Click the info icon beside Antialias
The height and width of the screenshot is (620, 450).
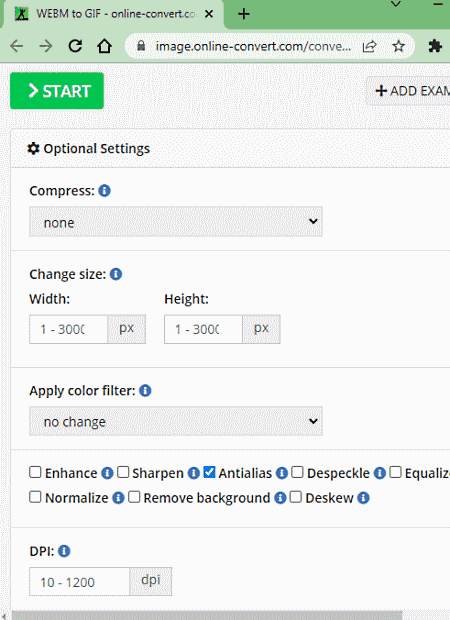click(x=282, y=473)
